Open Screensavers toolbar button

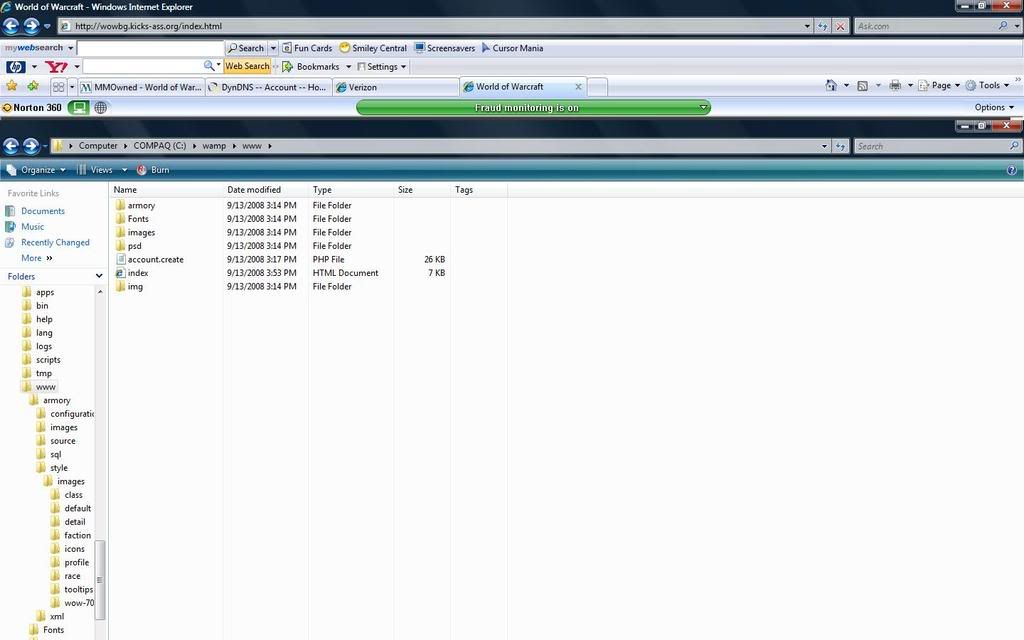pos(445,48)
